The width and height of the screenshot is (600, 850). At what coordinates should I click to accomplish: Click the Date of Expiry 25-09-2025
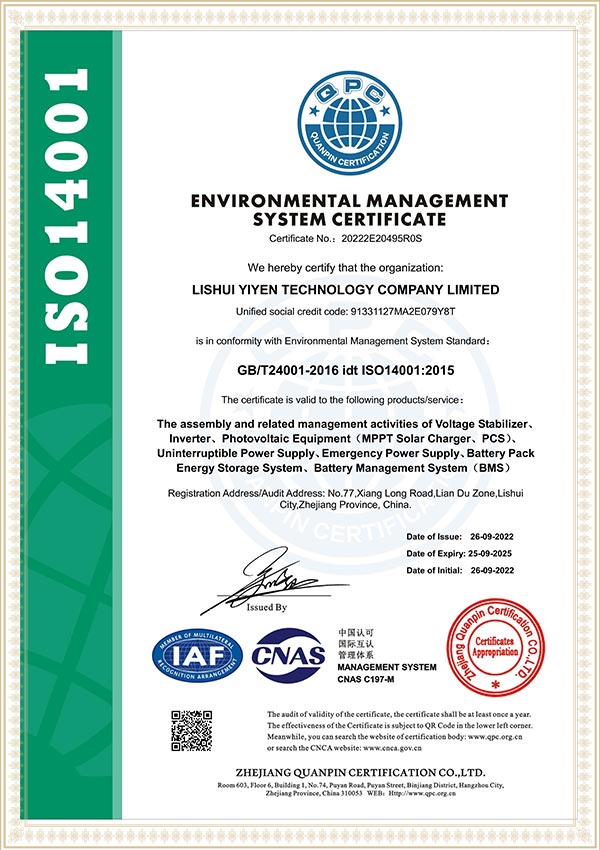point(459,553)
